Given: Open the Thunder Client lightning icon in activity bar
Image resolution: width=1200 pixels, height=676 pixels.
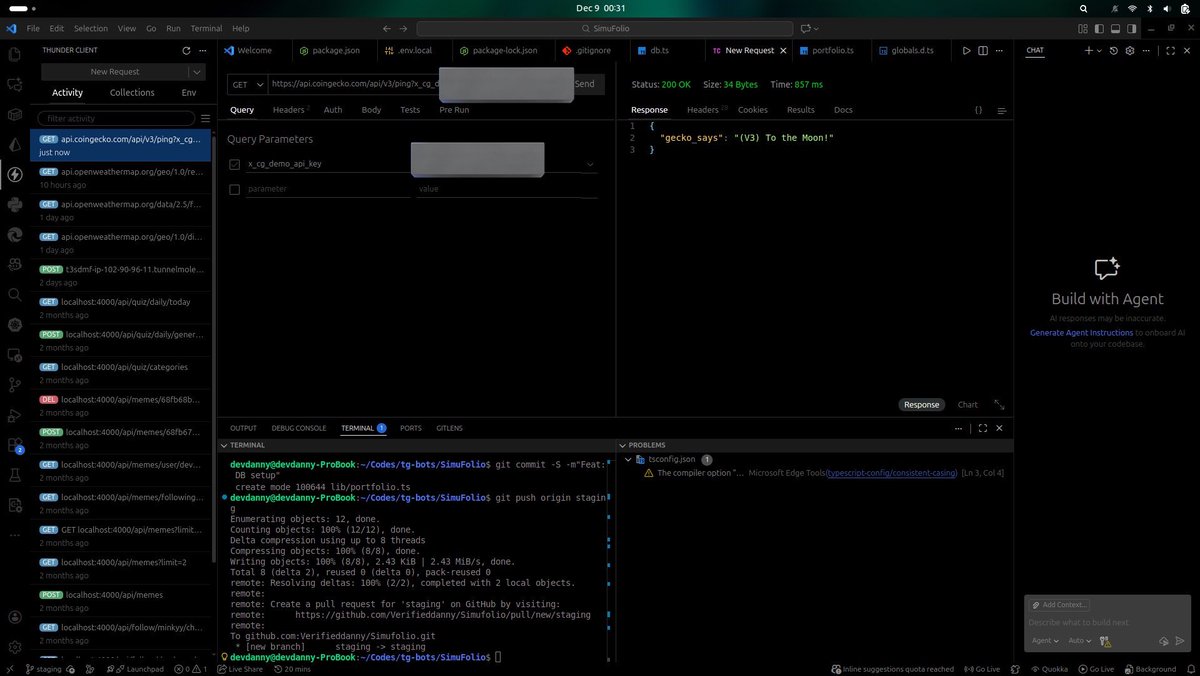Looking at the screenshot, I should (15, 175).
